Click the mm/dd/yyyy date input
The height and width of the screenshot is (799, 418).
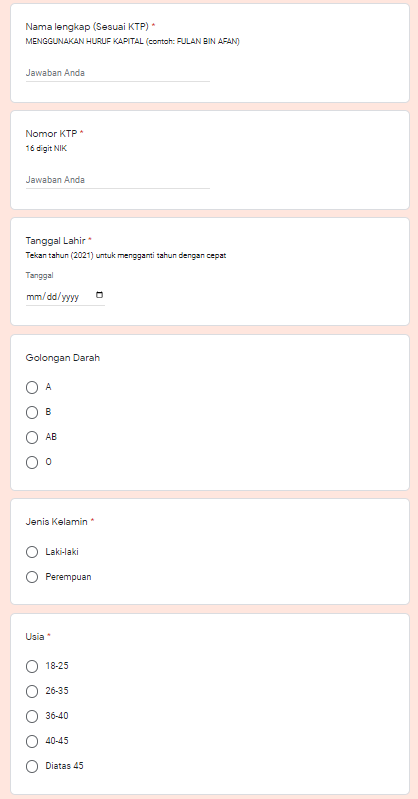[x=65, y=297]
